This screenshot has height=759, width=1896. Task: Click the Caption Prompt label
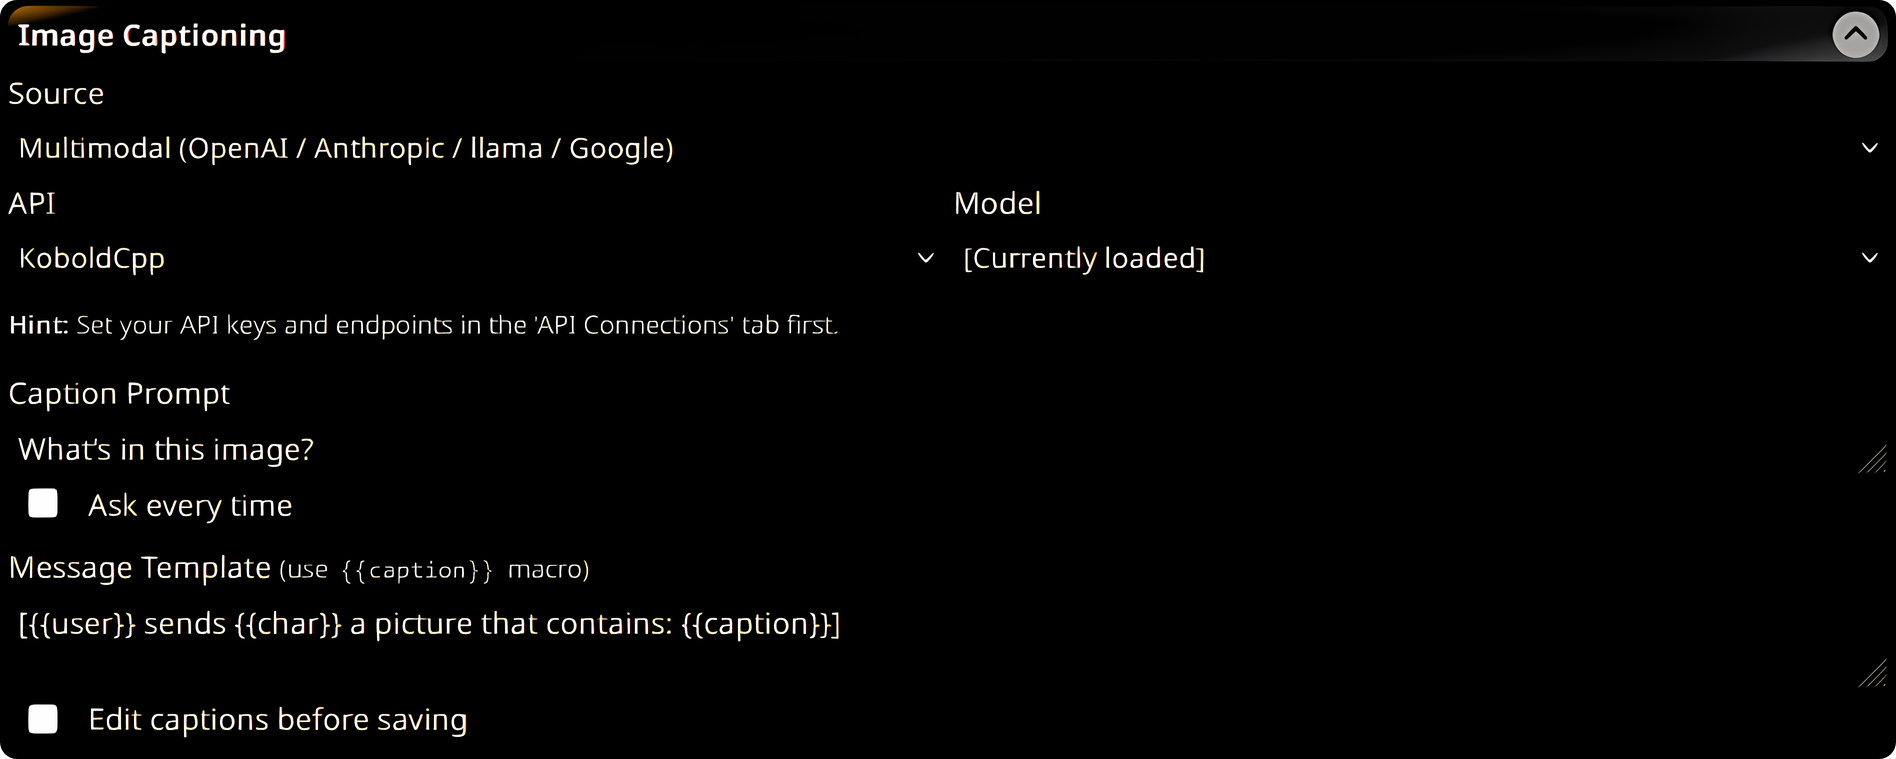tap(119, 394)
